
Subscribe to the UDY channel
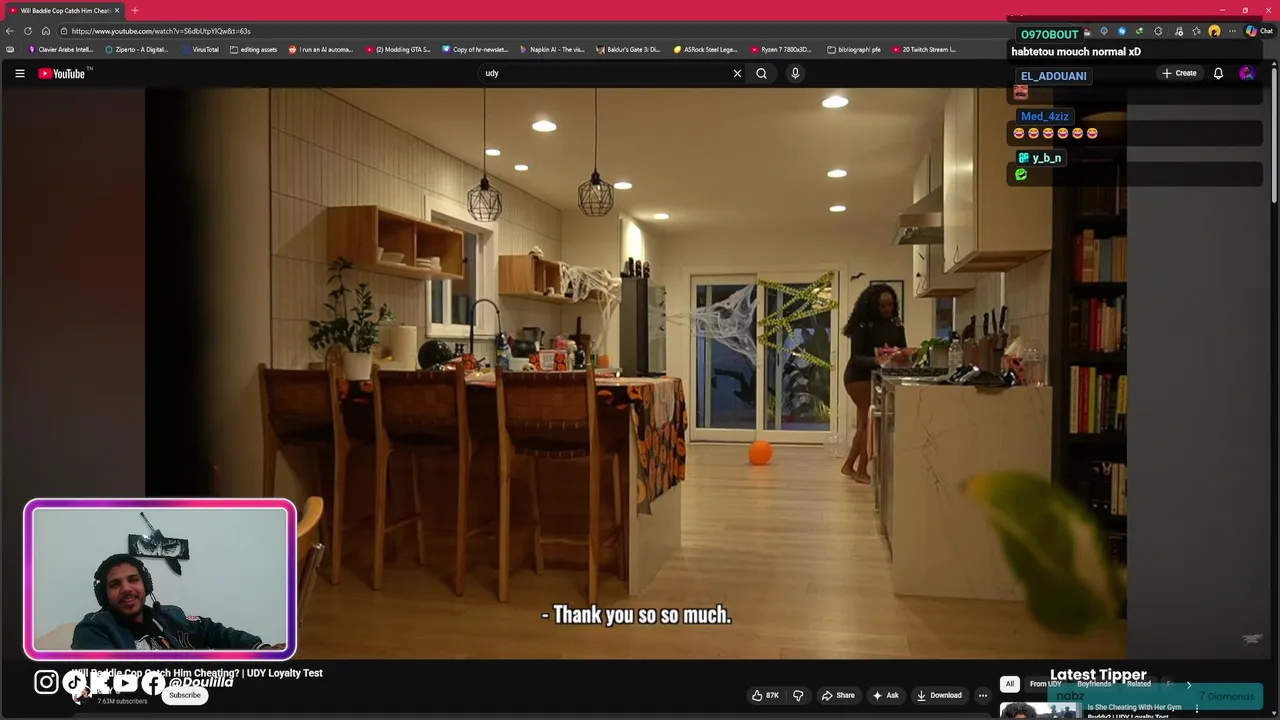pyautogui.click(x=184, y=695)
